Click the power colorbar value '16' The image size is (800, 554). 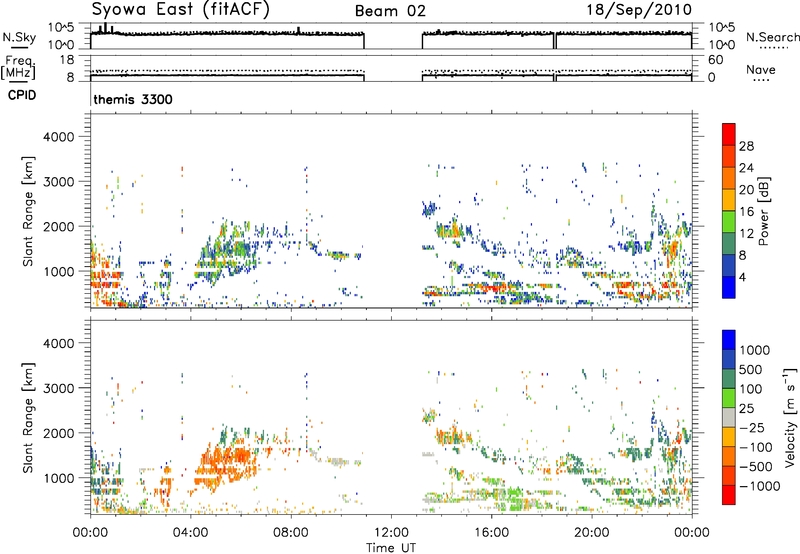(746, 212)
